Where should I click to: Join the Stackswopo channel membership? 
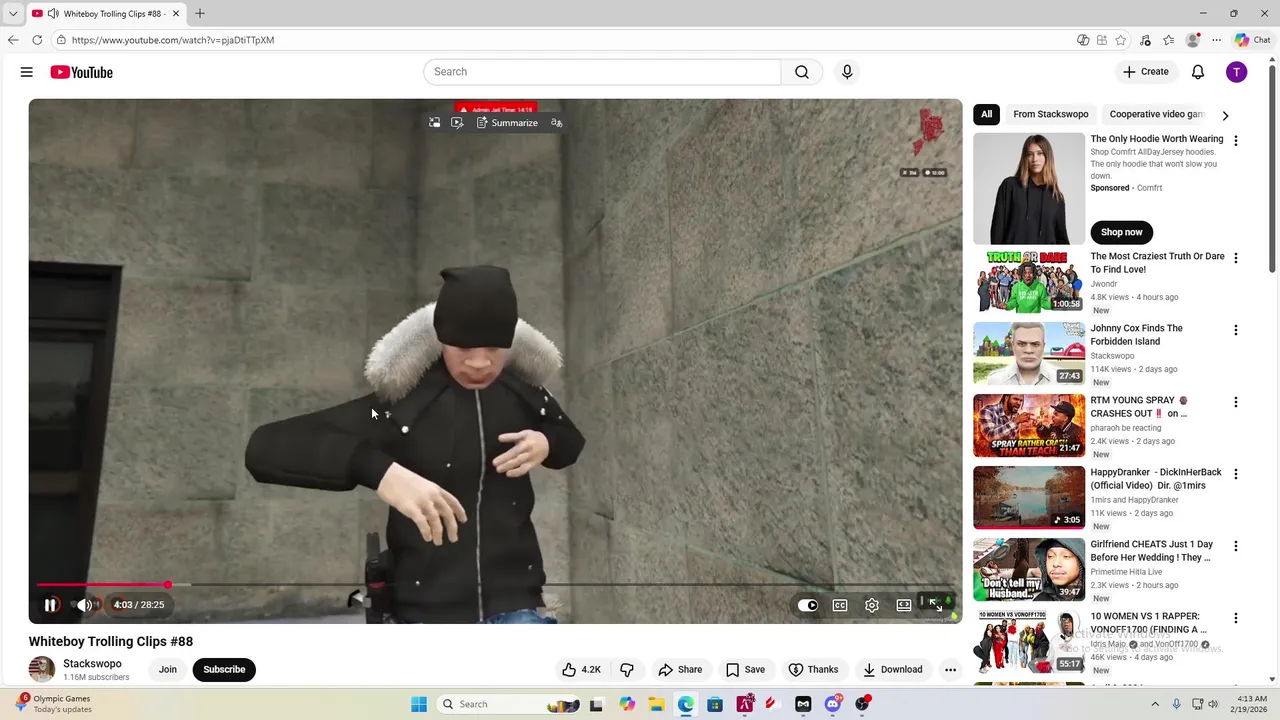pos(168,670)
